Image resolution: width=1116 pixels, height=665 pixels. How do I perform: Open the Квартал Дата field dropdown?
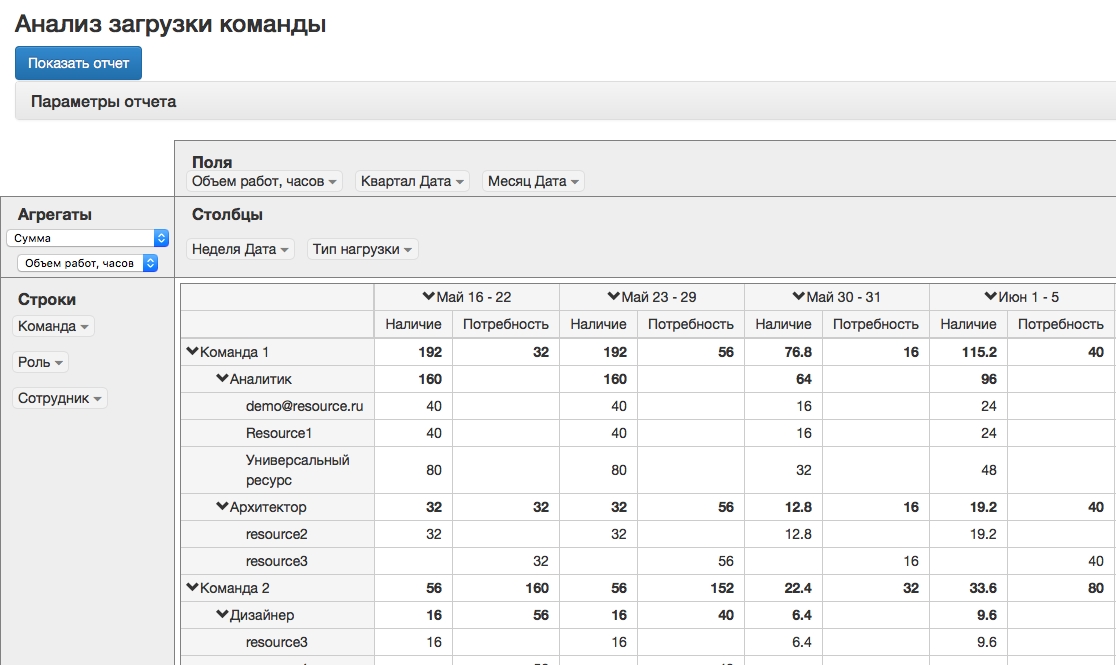coord(414,181)
